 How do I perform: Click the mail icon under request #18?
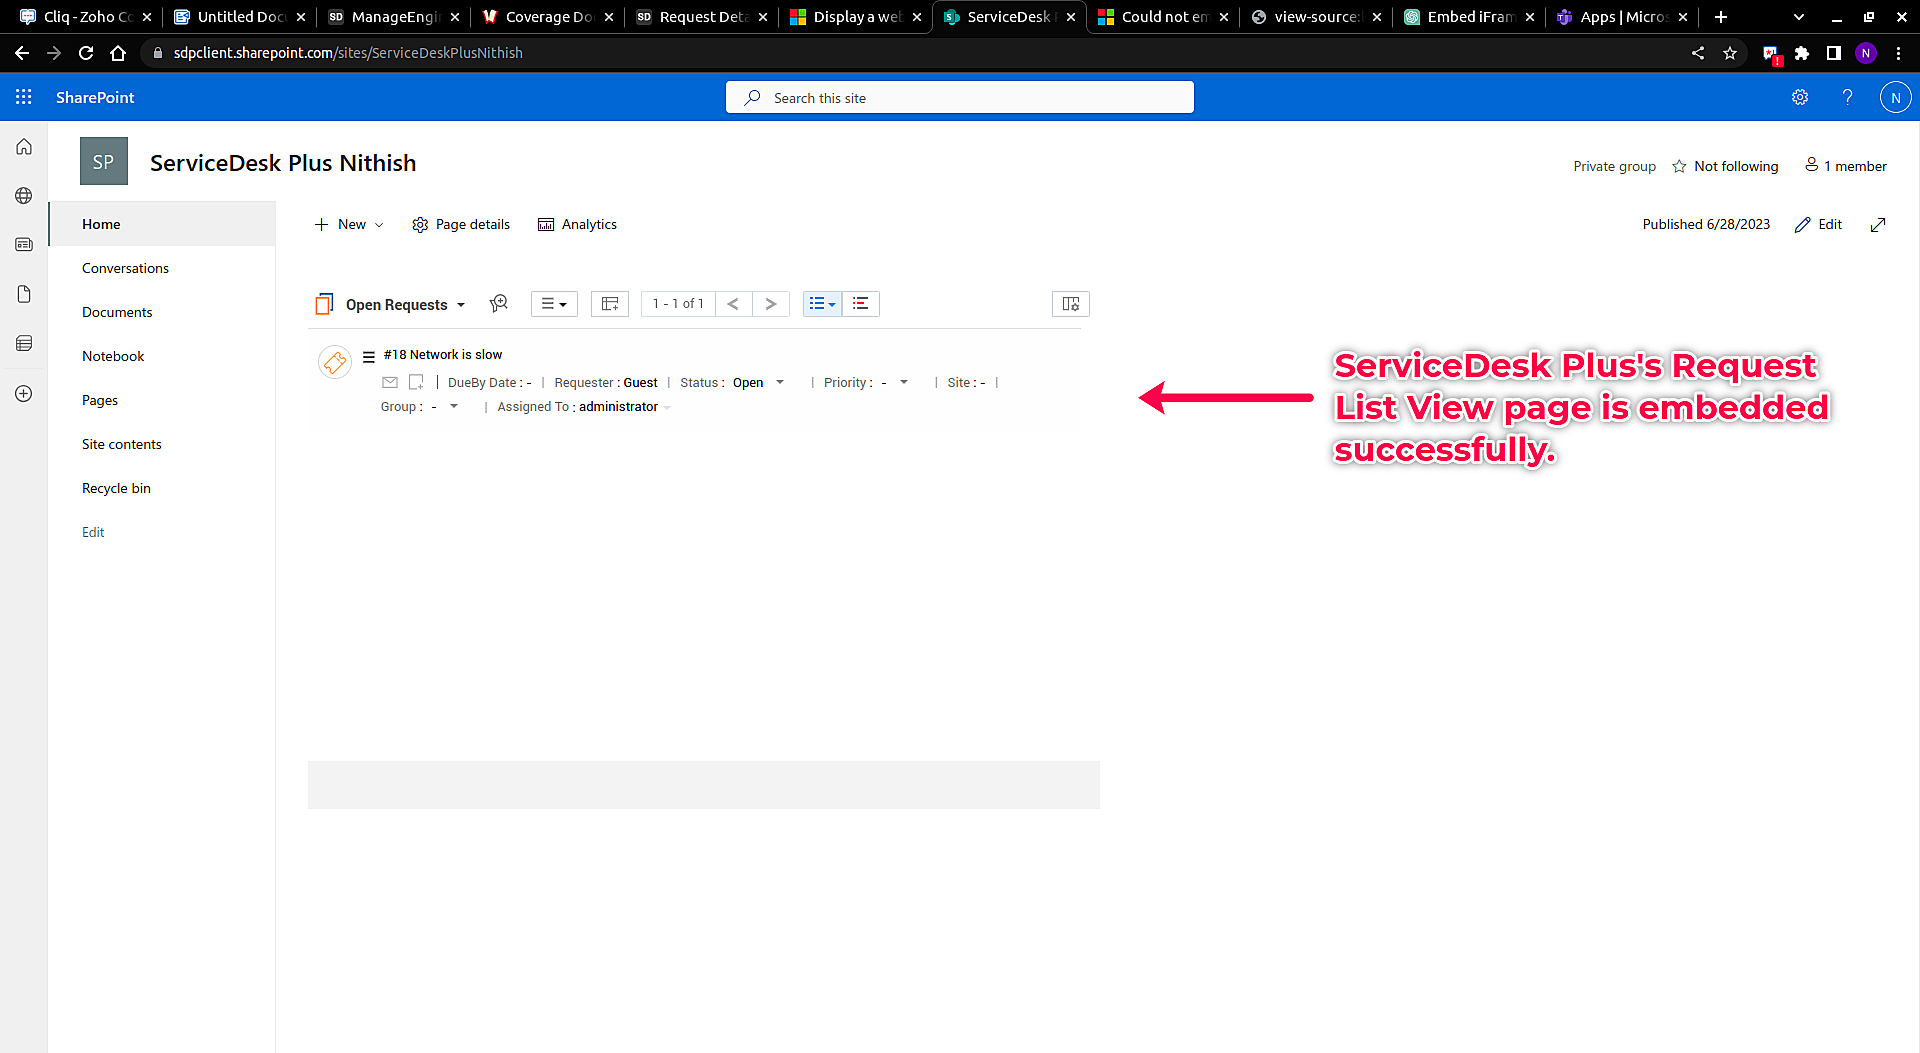pos(390,382)
